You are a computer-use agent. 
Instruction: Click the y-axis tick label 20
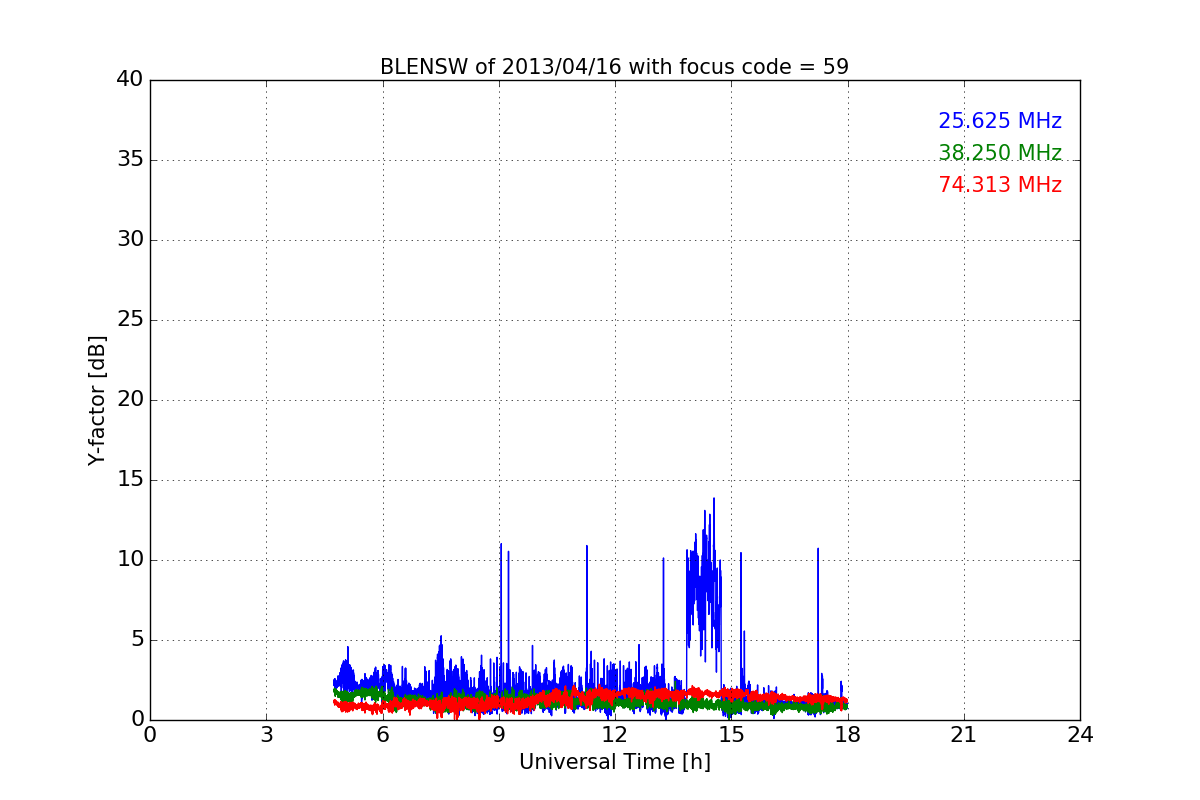pyautogui.click(x=130, y=400)
